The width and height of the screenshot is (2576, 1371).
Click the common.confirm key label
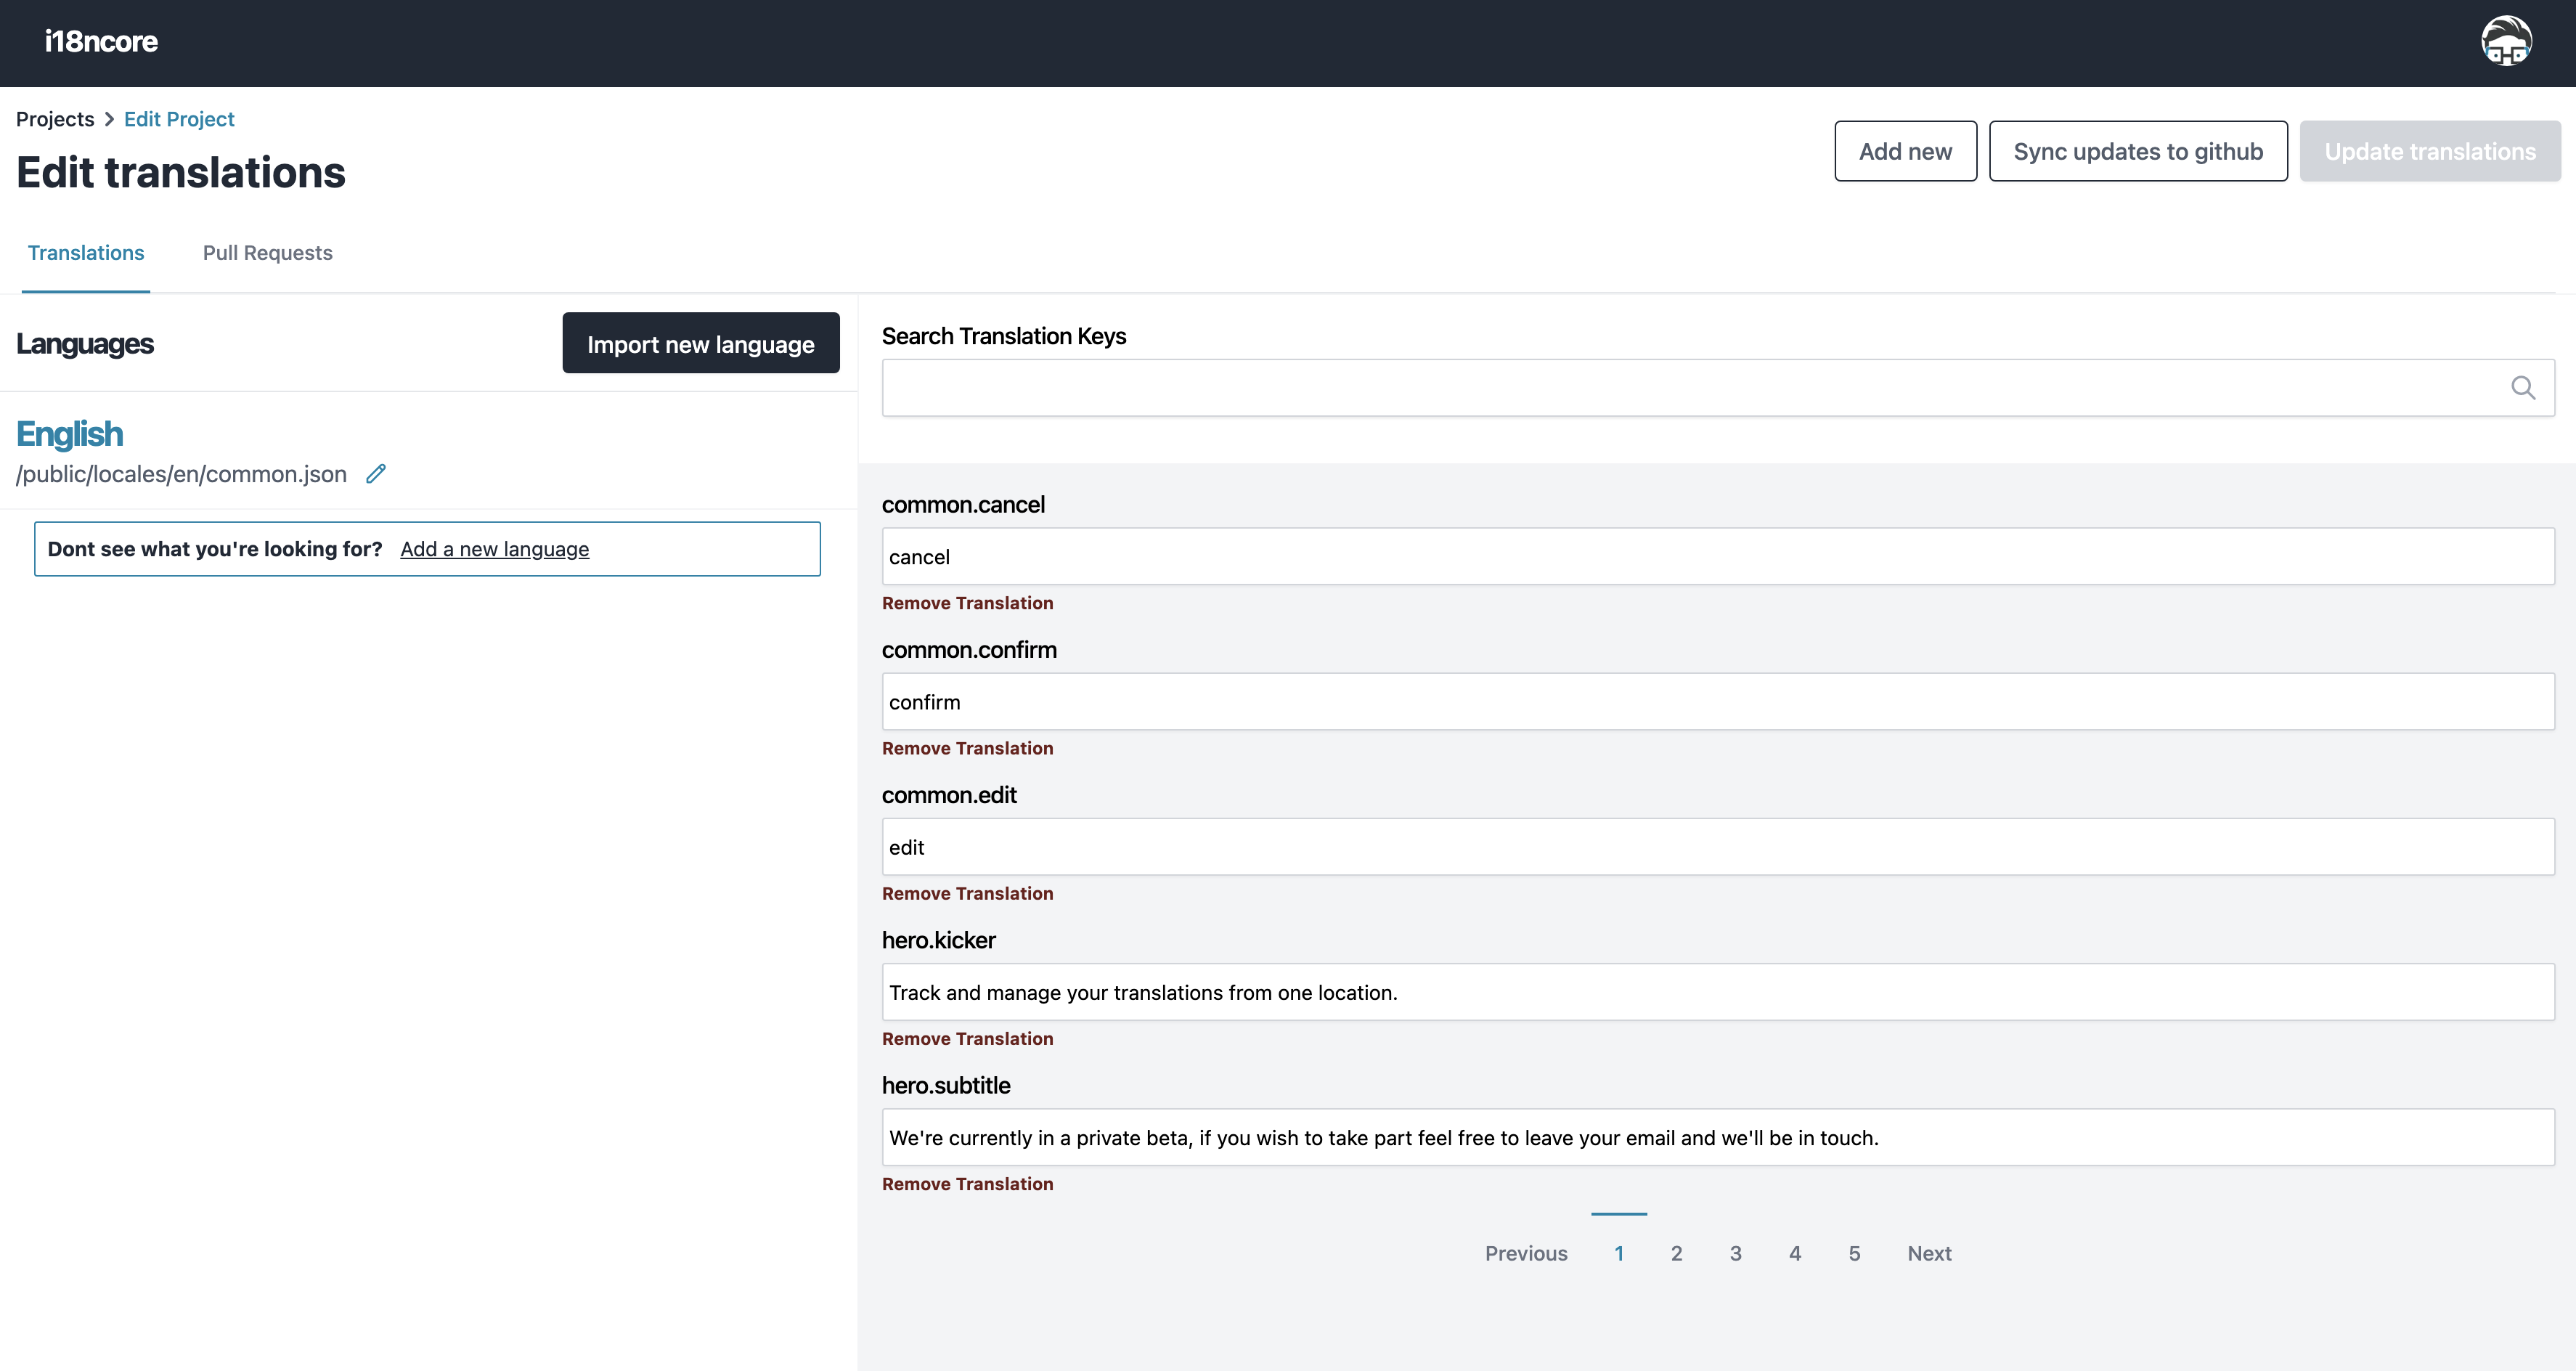point(969,650)
